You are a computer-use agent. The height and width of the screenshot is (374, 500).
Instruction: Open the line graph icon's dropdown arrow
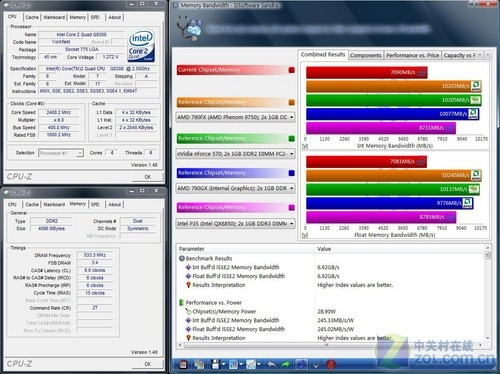(x=259, y=364)
